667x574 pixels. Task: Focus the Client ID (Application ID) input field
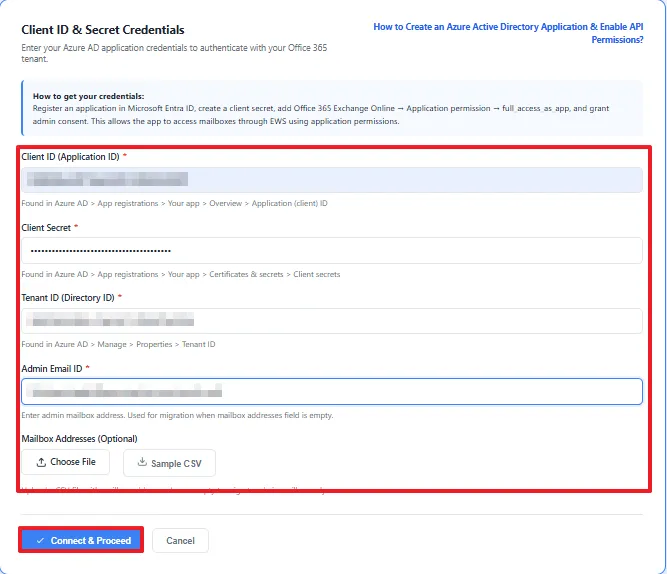(x=332, y=180)
